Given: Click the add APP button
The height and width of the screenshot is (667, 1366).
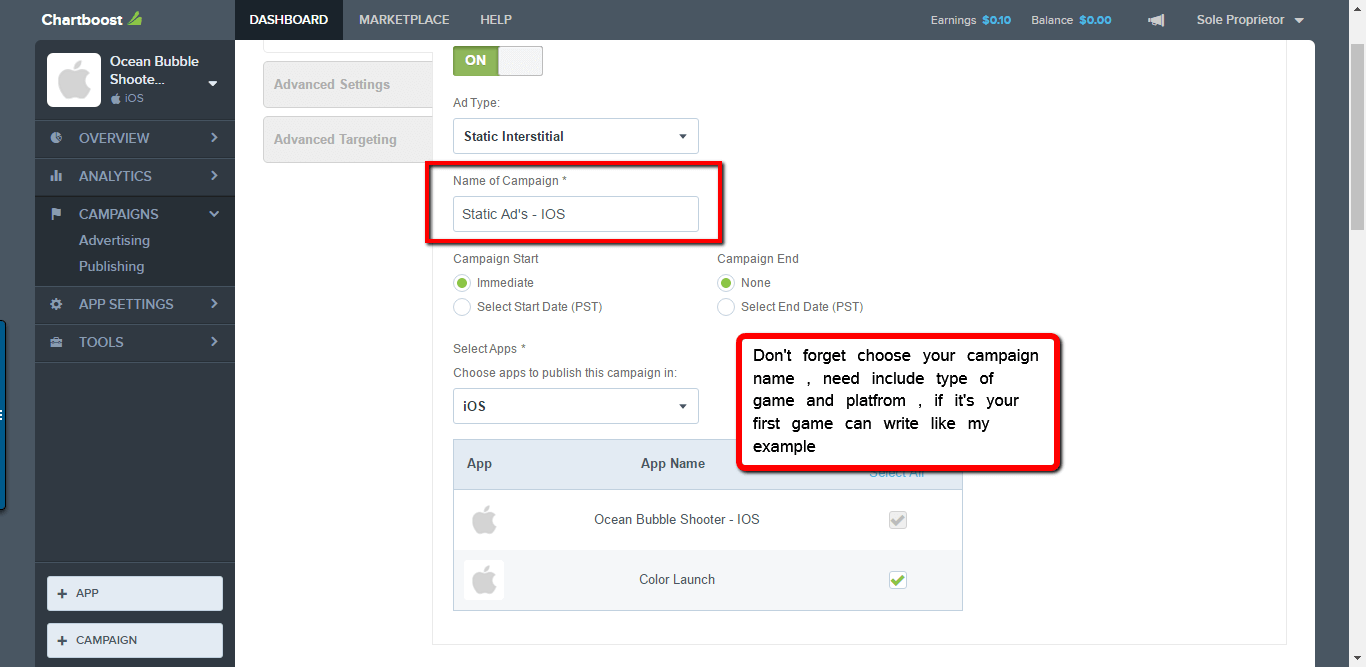Looking at the screenshot, I should point(135,593).
